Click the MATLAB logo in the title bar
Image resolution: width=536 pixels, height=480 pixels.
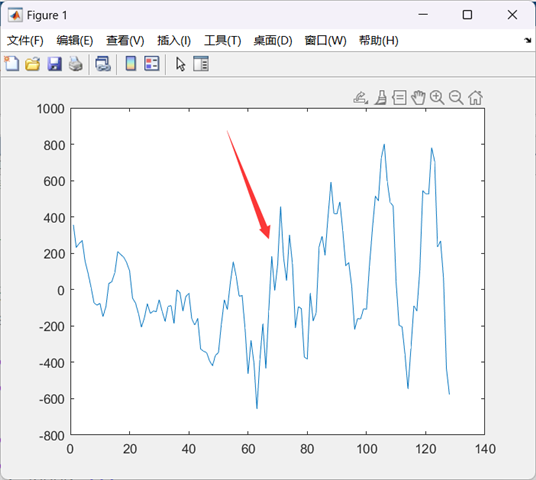[x=15, y=15]
